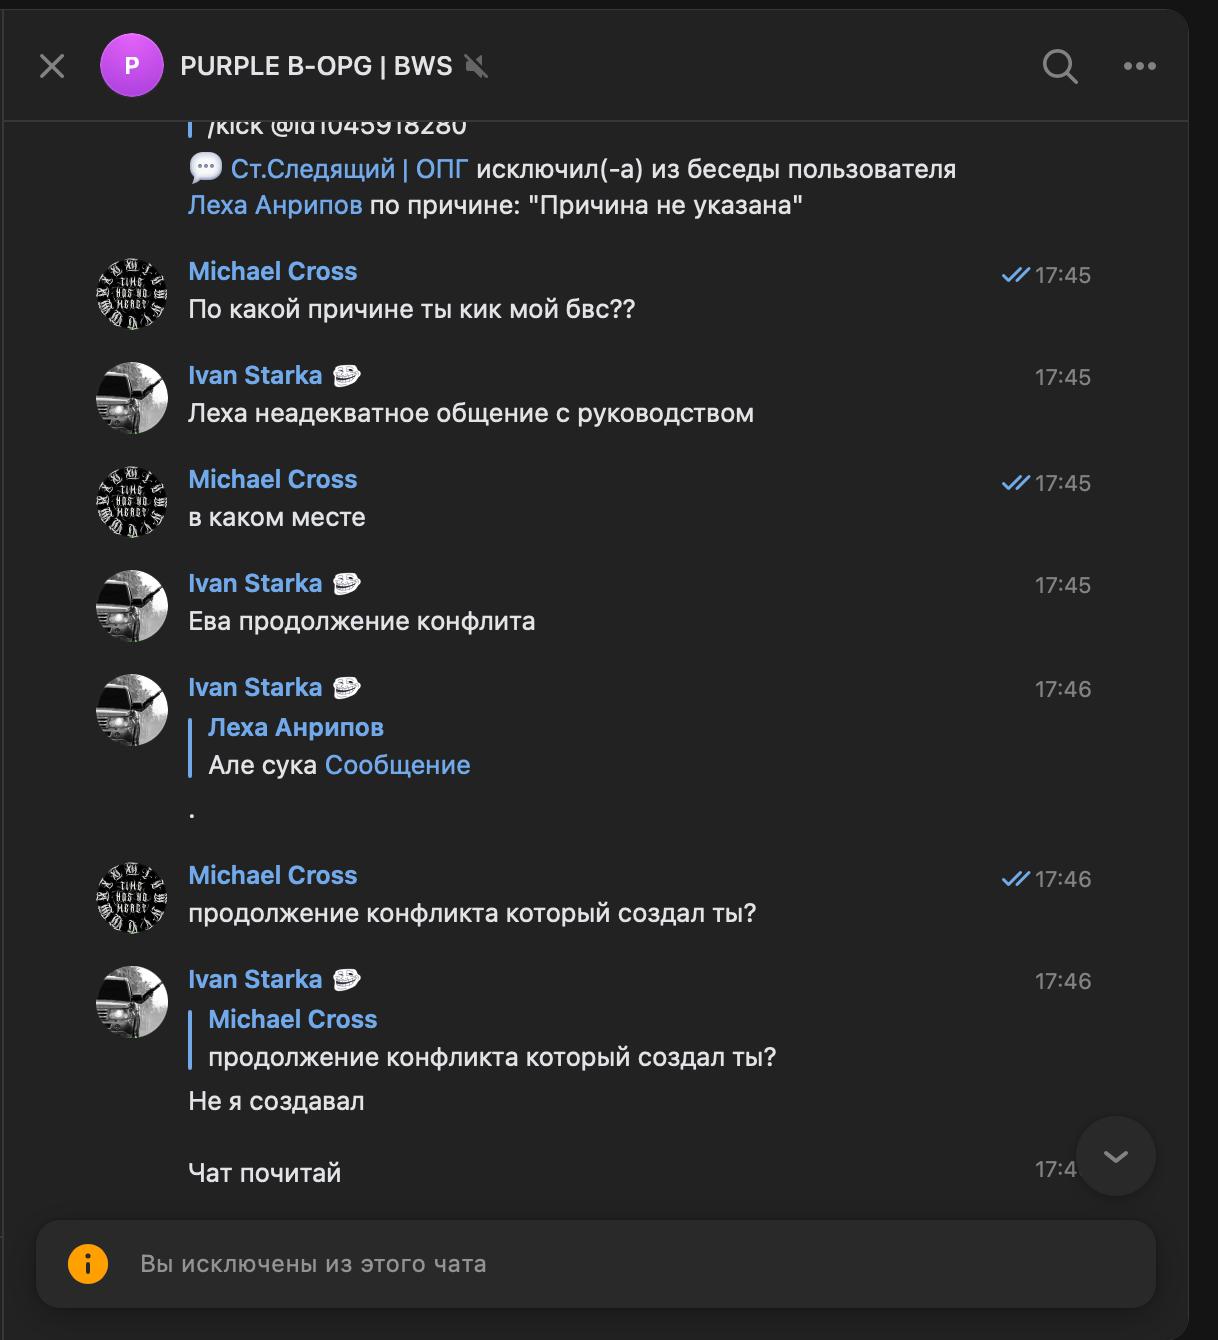Click Ivan Starka avatar beside 'Ева продолжение конфлита'
The image size is (1218, 1340).
[132, 605]
